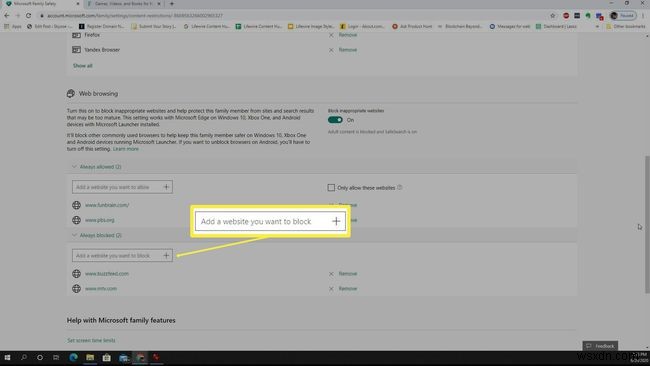Screen dimensions: 650x366
Task: Open Task View on taskbar
Action: tap(56, 357)
